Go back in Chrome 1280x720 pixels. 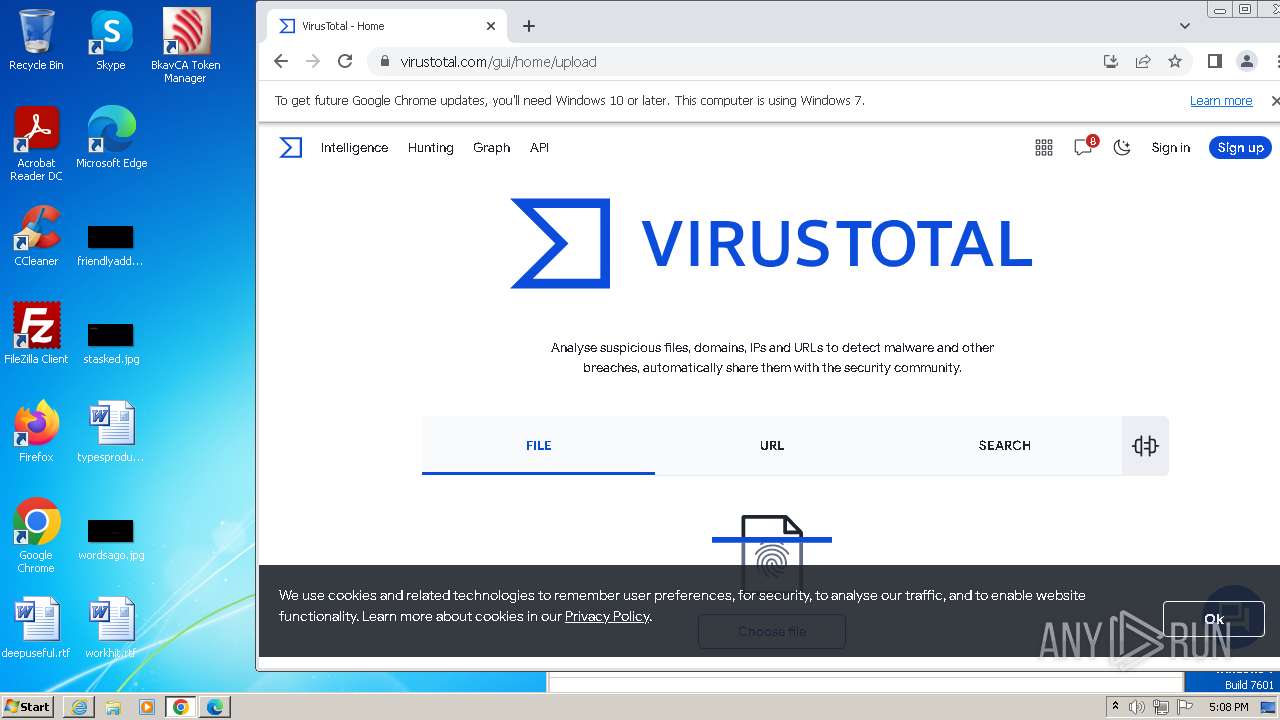(x=281, y=61)
